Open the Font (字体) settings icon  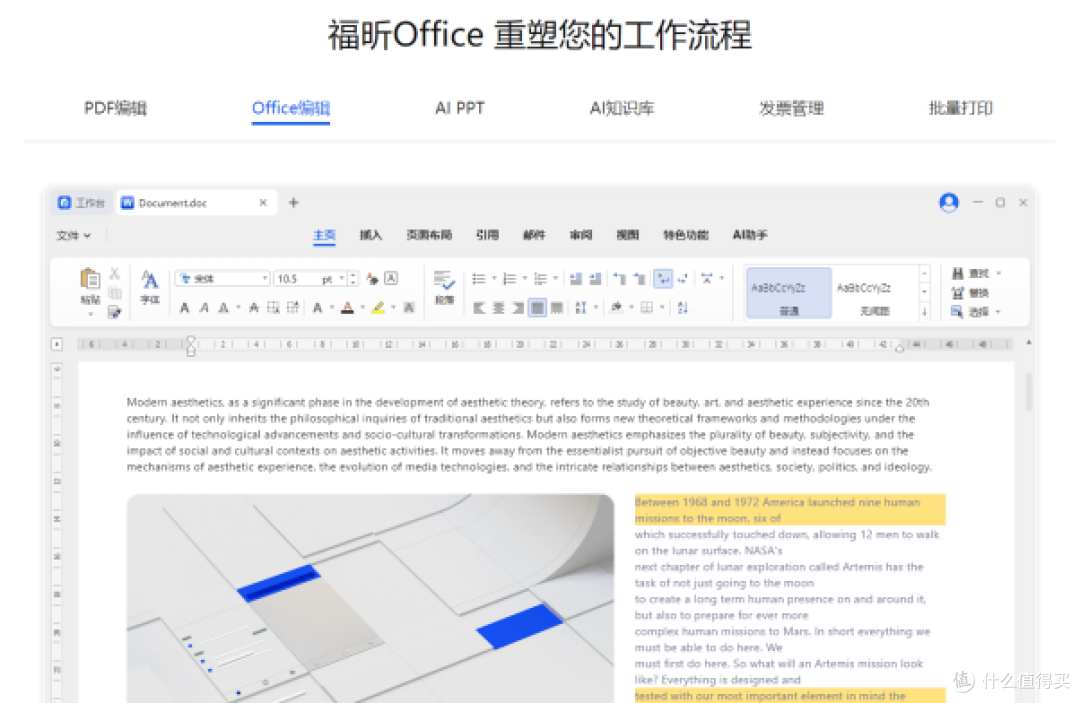pyautogui.click(x=149, y=280)
